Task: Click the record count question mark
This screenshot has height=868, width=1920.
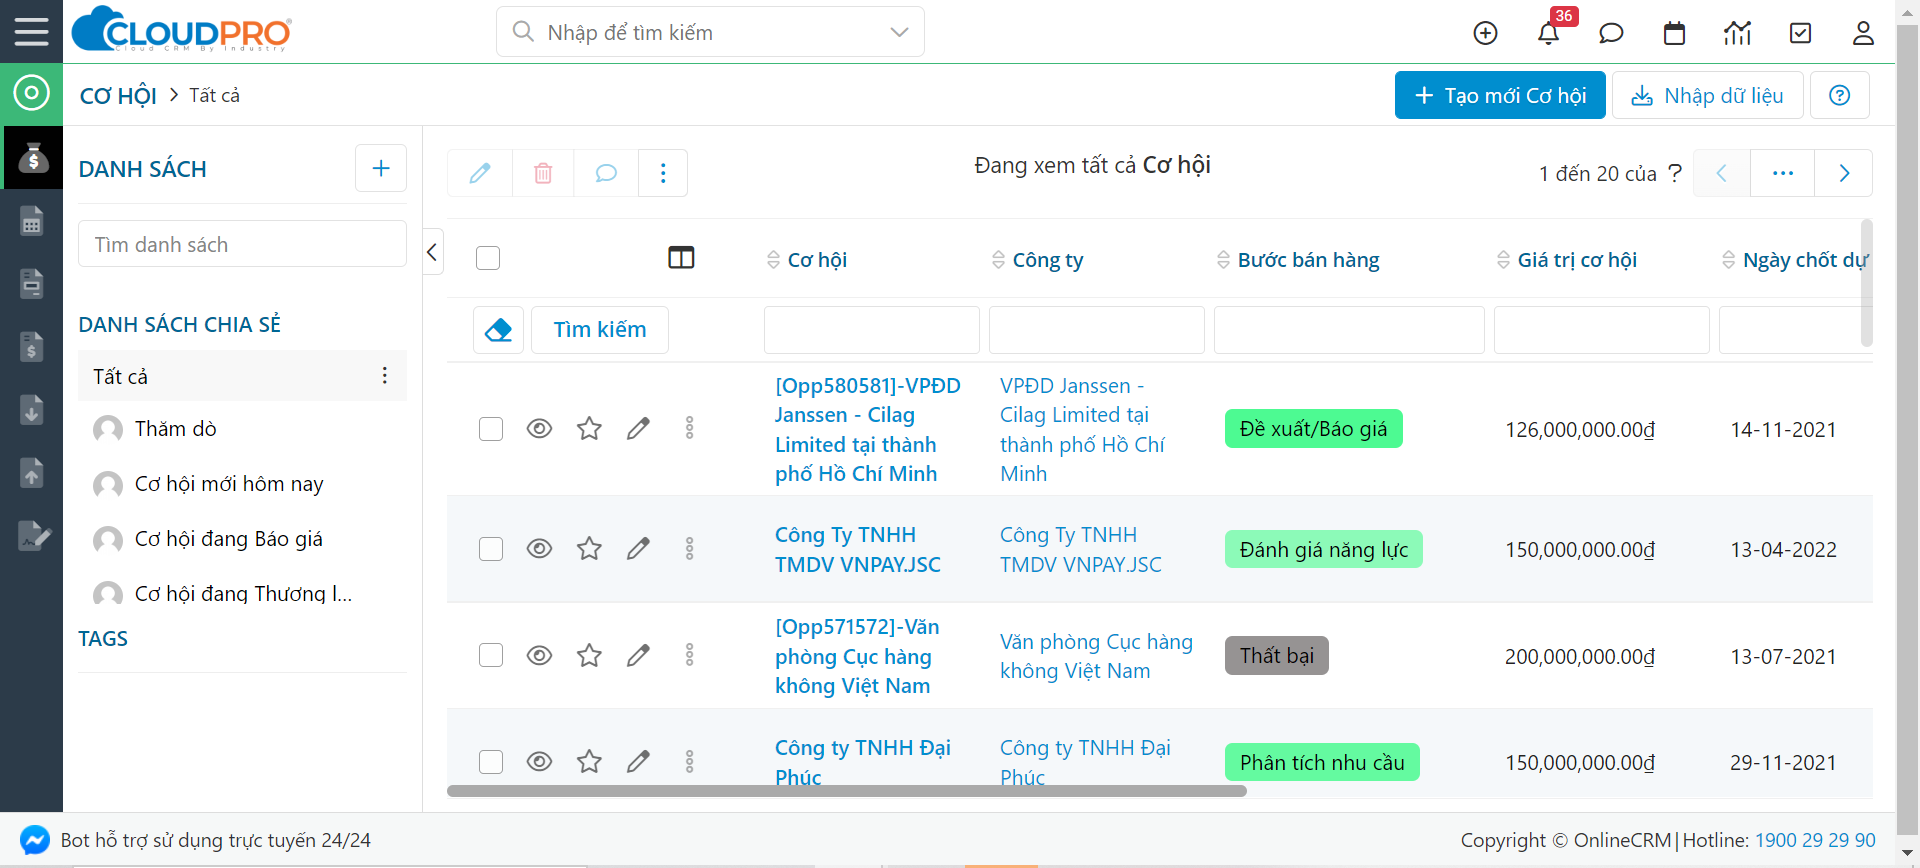Action: coord(1675,173)
